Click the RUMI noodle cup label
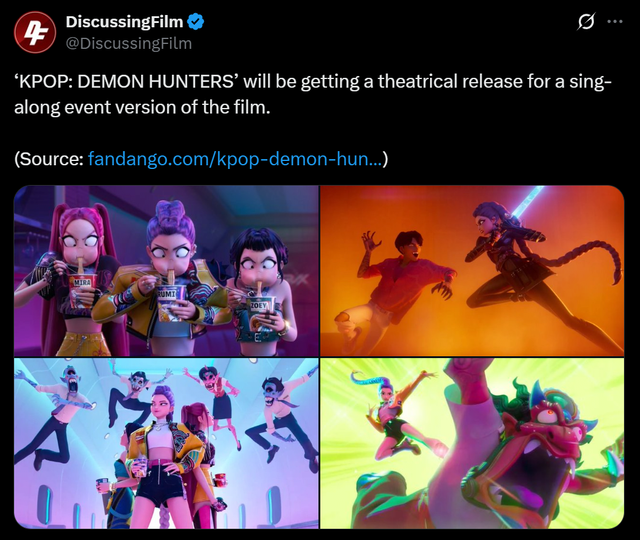Viewport: 640px width, 540px height. pos(167,294)
